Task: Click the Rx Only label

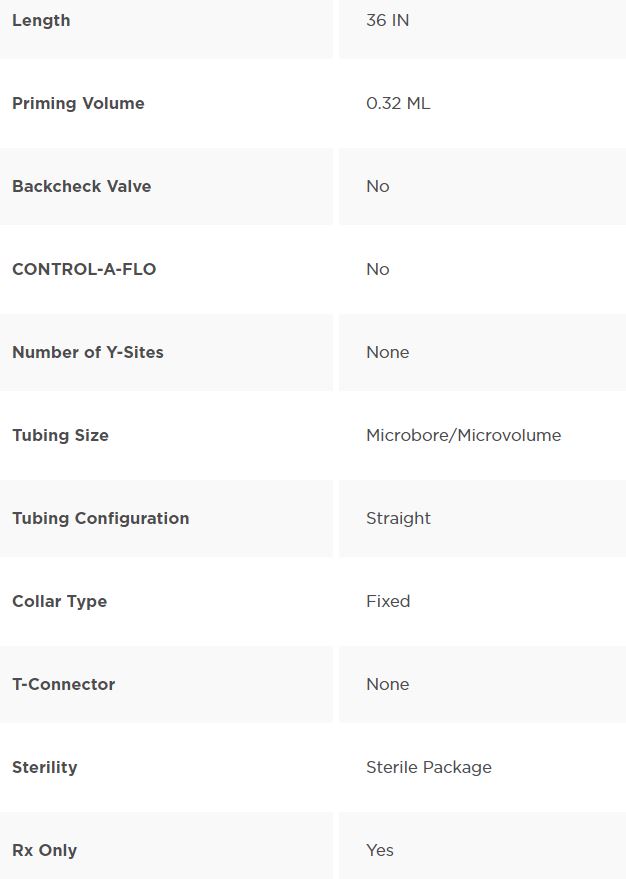Action: (44, 850)
